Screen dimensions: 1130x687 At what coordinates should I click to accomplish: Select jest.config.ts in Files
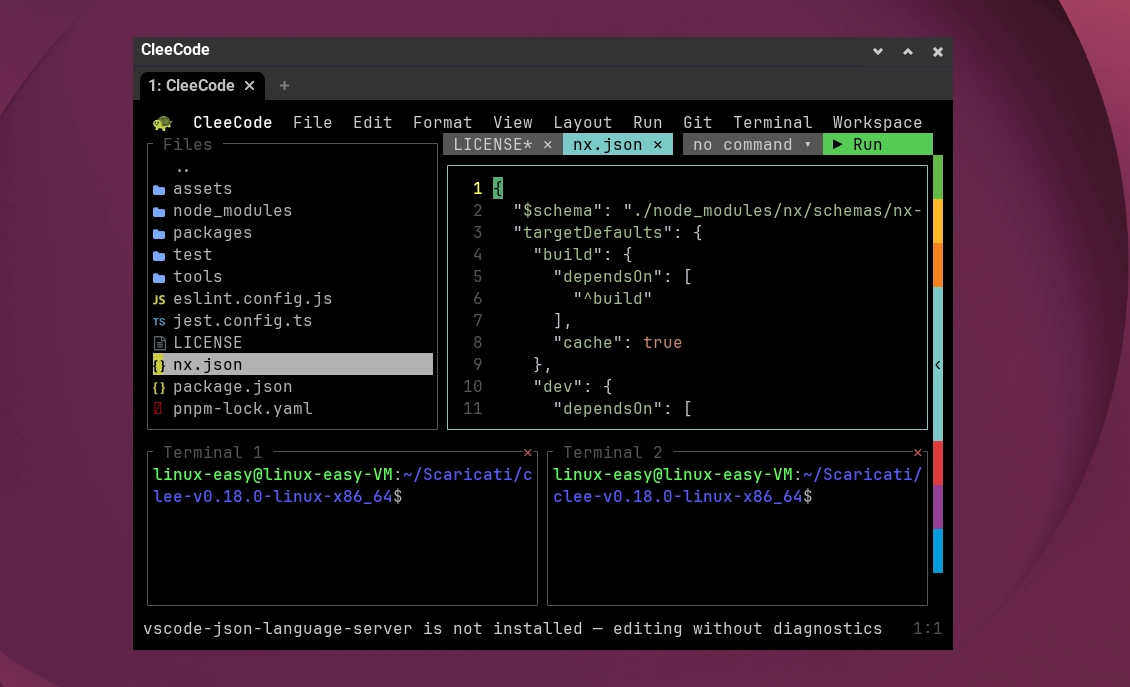(x=233, y=321)
